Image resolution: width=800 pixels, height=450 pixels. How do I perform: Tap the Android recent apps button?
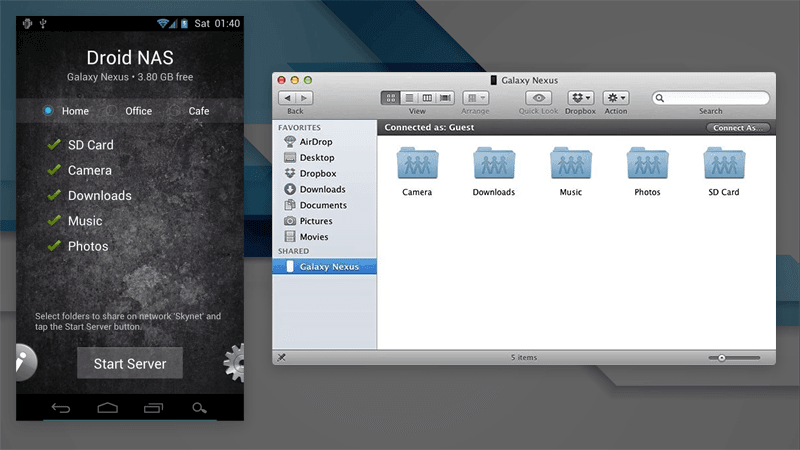(154, 408)
